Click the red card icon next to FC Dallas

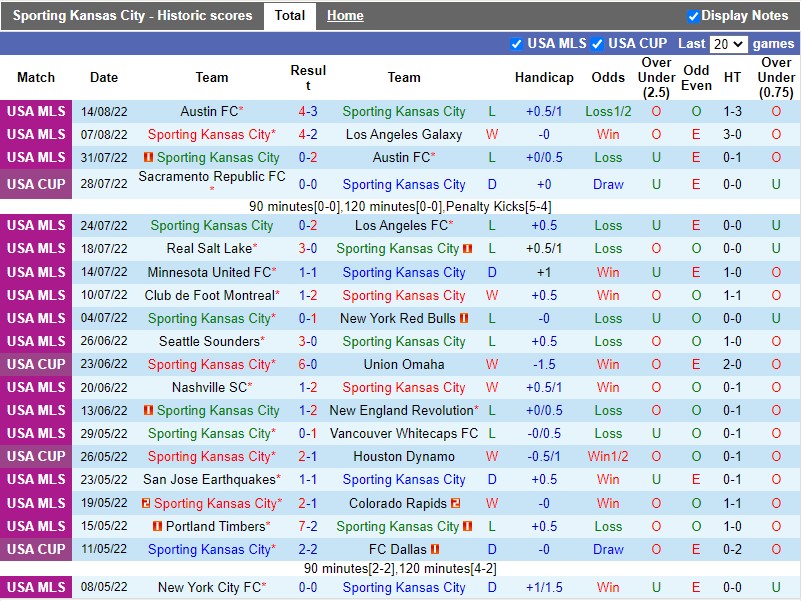435,549
